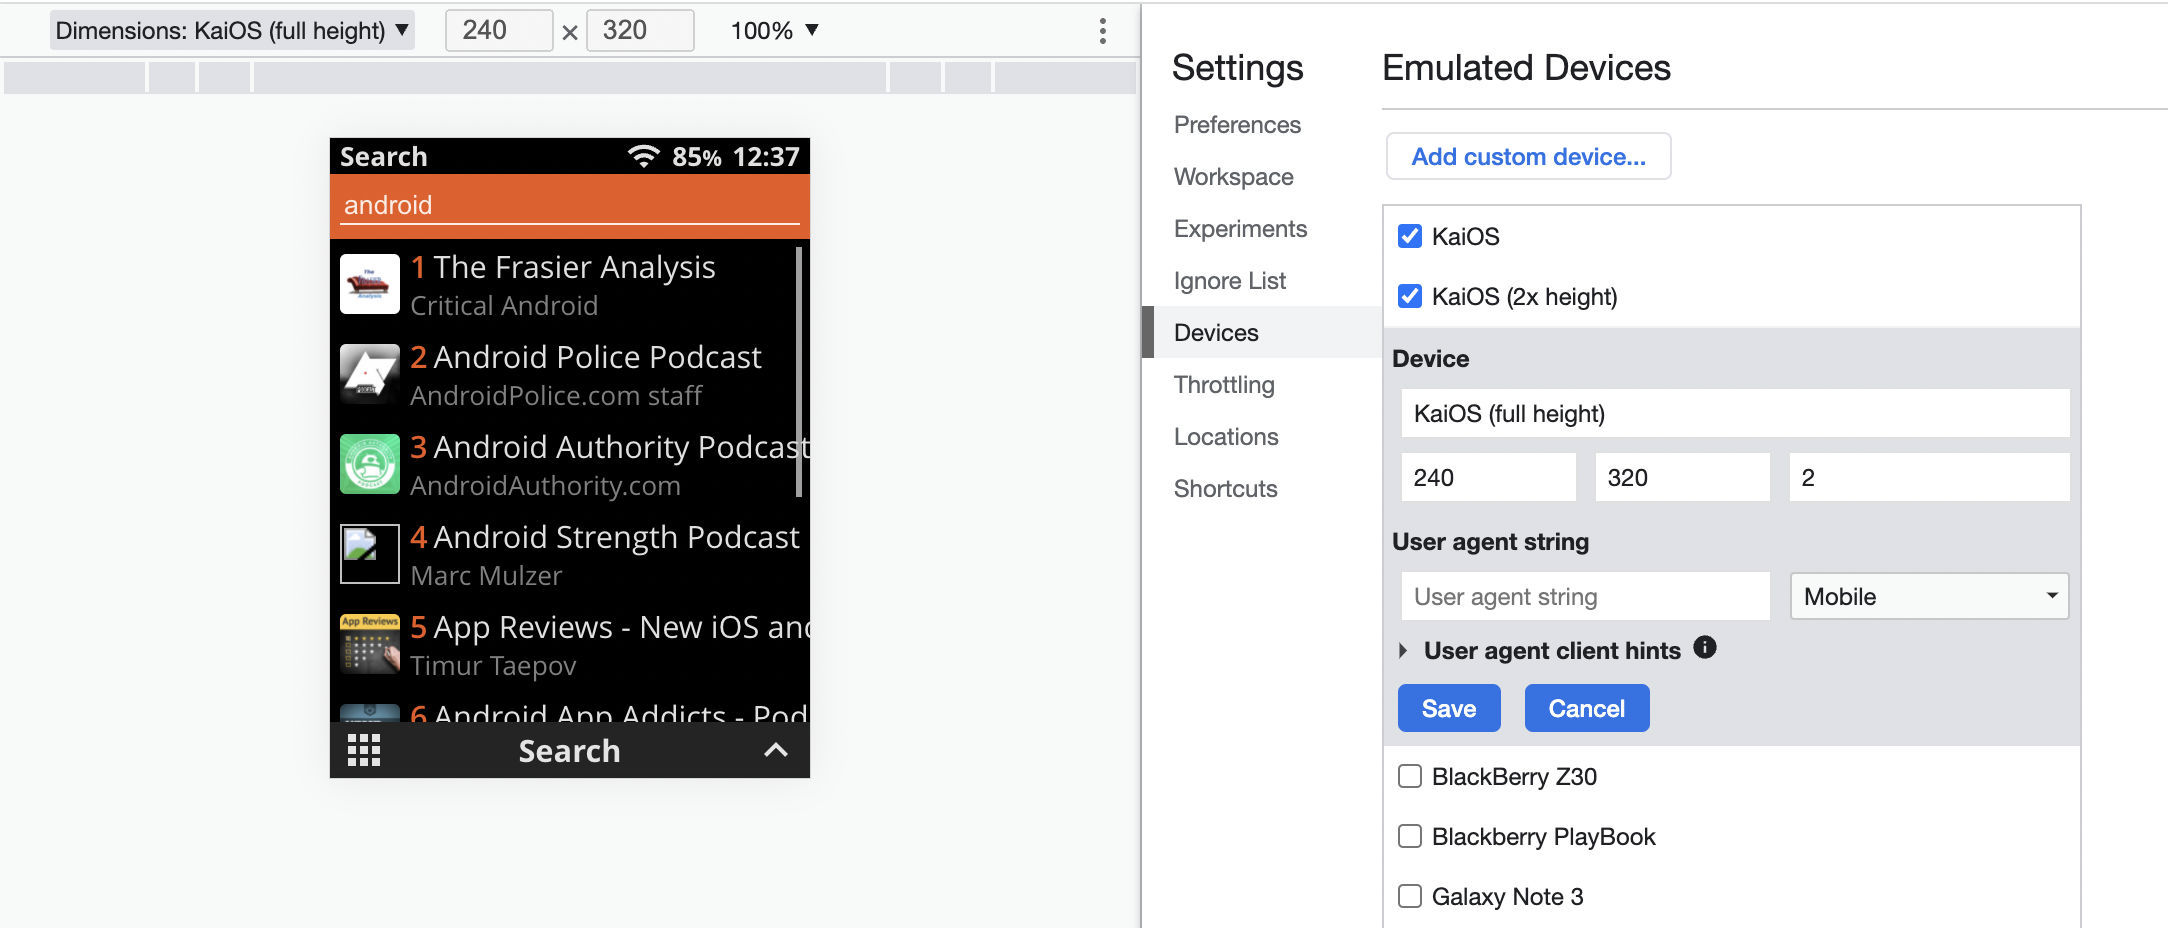Enable the Galaxy Note 3 device
The width and height of the screenshot is (2168, 928).
[1410, 896]
